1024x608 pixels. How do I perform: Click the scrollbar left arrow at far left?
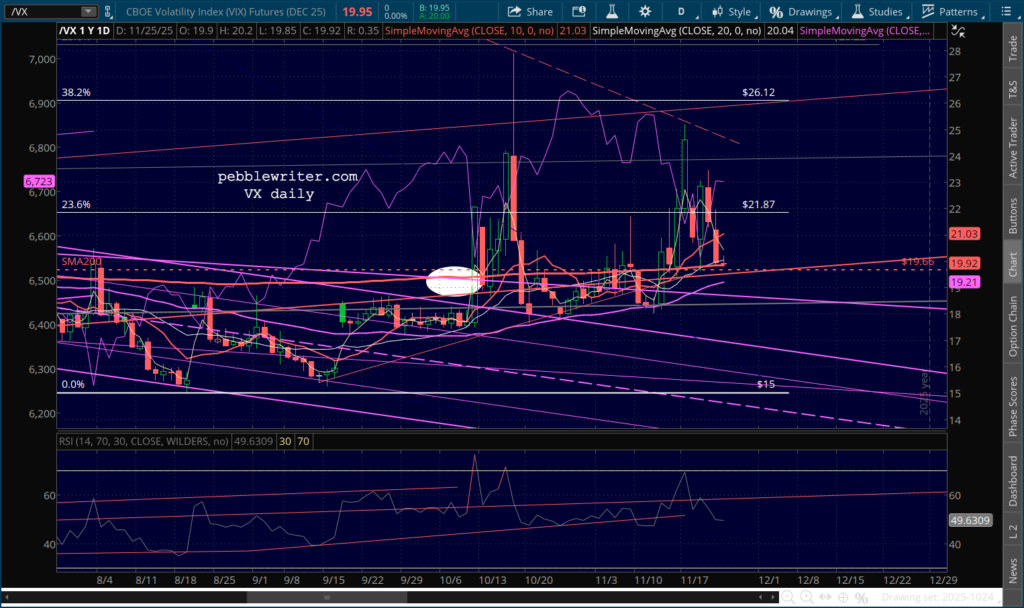tap(7, 597)
